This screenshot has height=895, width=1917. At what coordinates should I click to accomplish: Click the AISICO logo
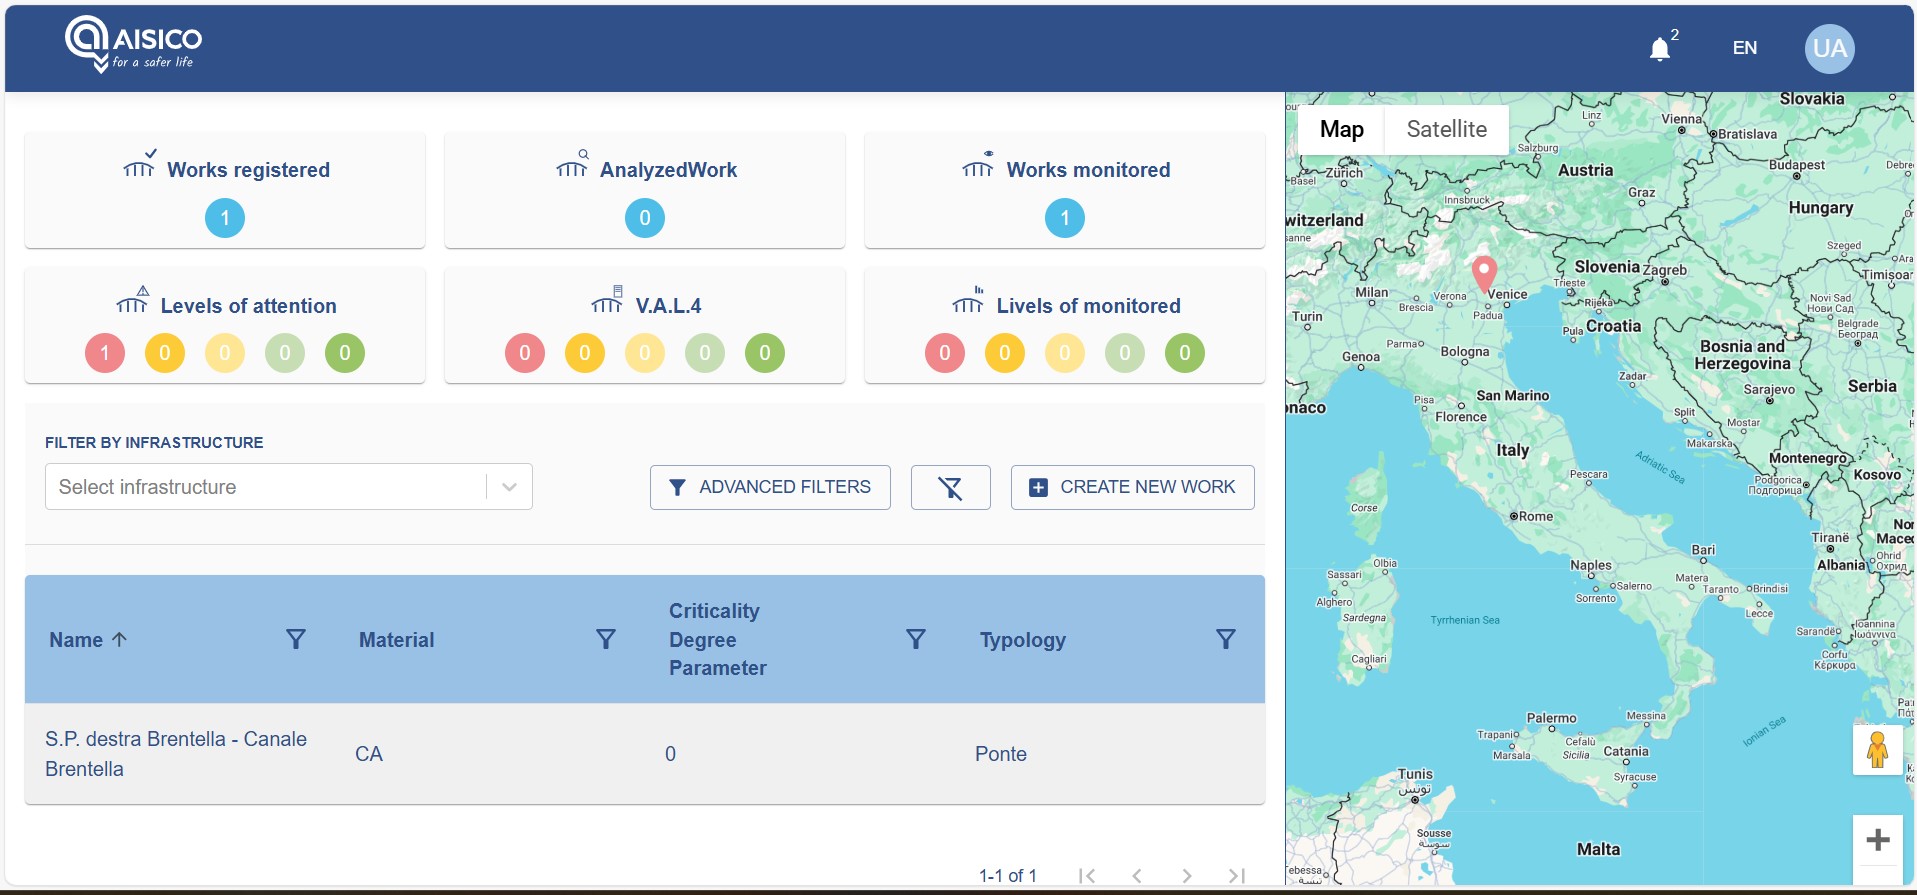pyautogui.click(x=133, y=46)
